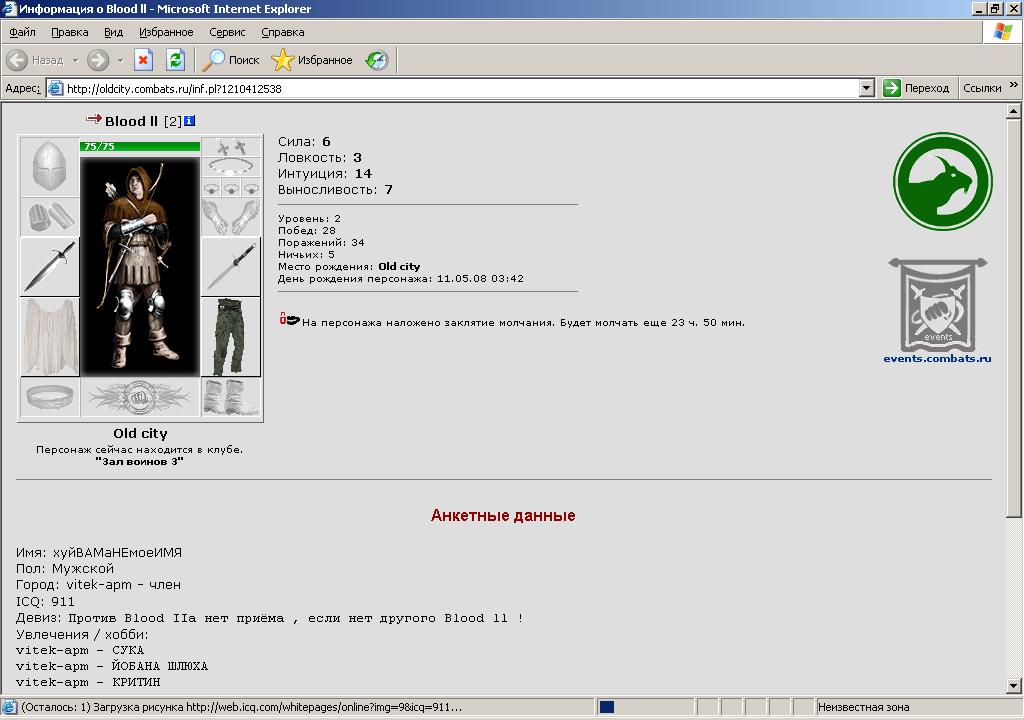Click the Пол: Мужской line
1024x720 pixels.
click(65, 568)
